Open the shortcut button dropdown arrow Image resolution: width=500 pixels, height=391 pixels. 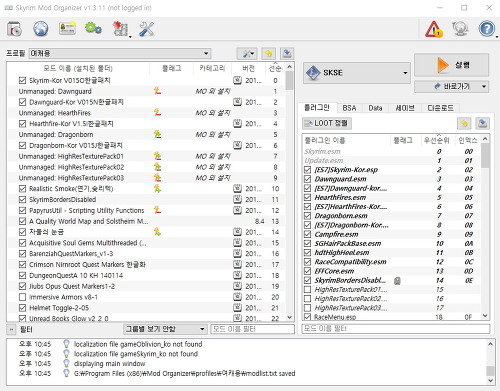pyautogui.click(x=484, y=87)
